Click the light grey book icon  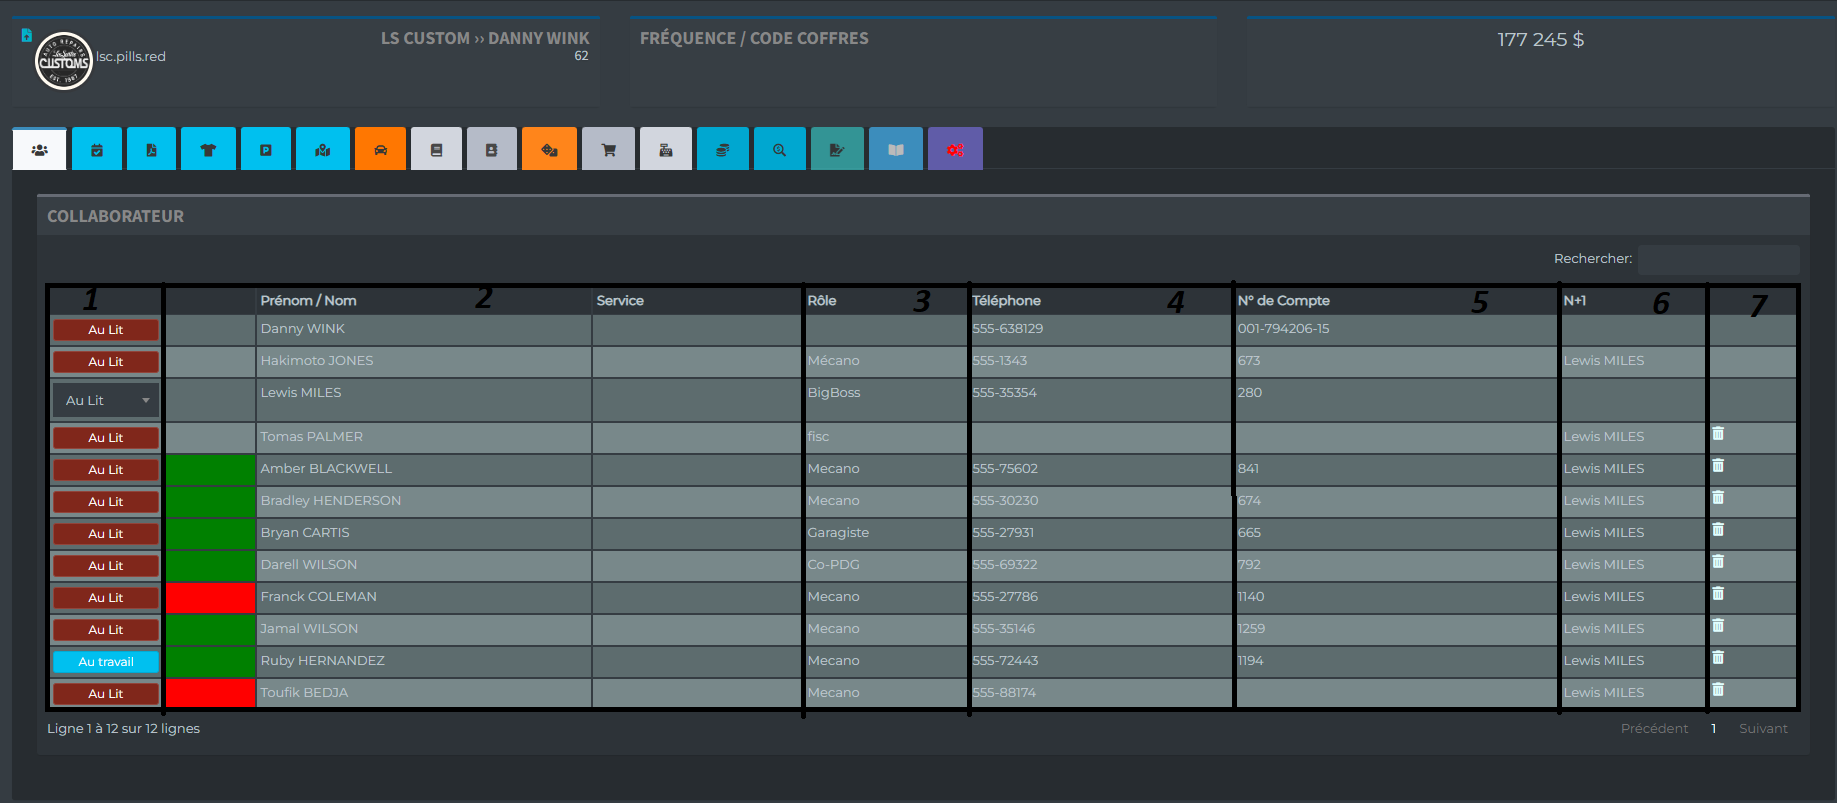coord(436,149)
